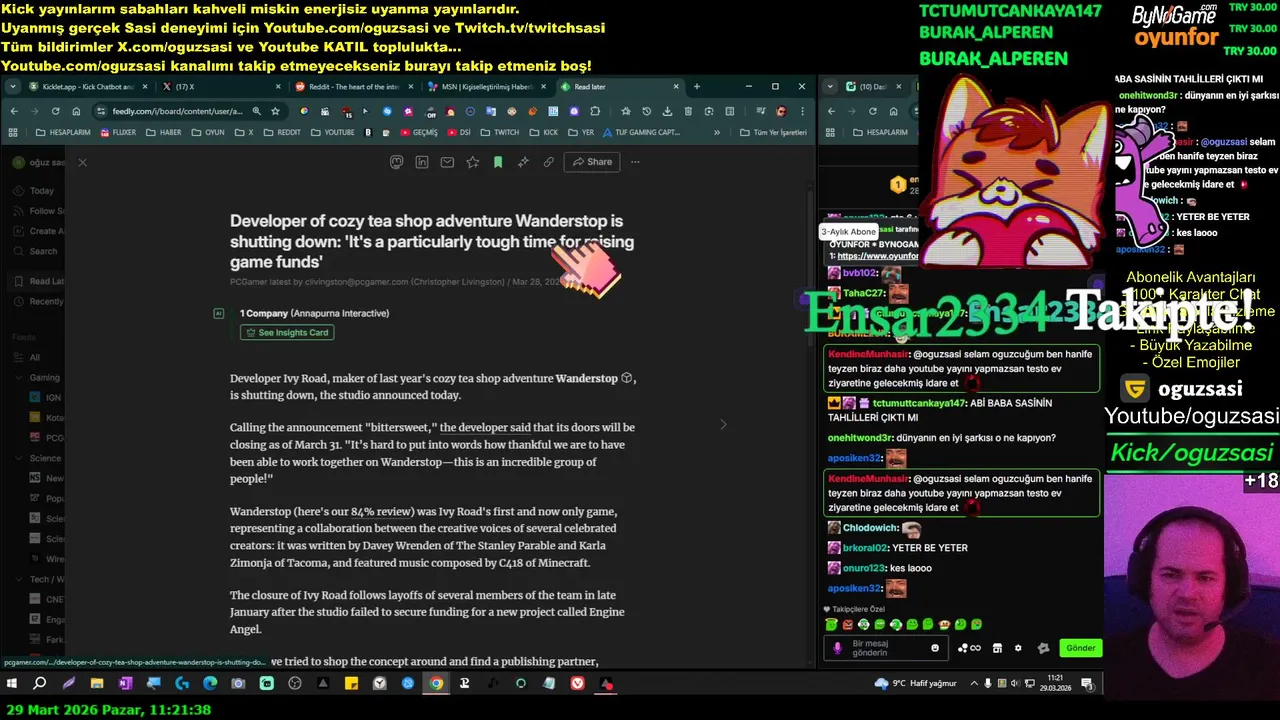Open the tab search dropdown arrow
Viewport: 1280px width, 720px height.
(x=12, y=87)
